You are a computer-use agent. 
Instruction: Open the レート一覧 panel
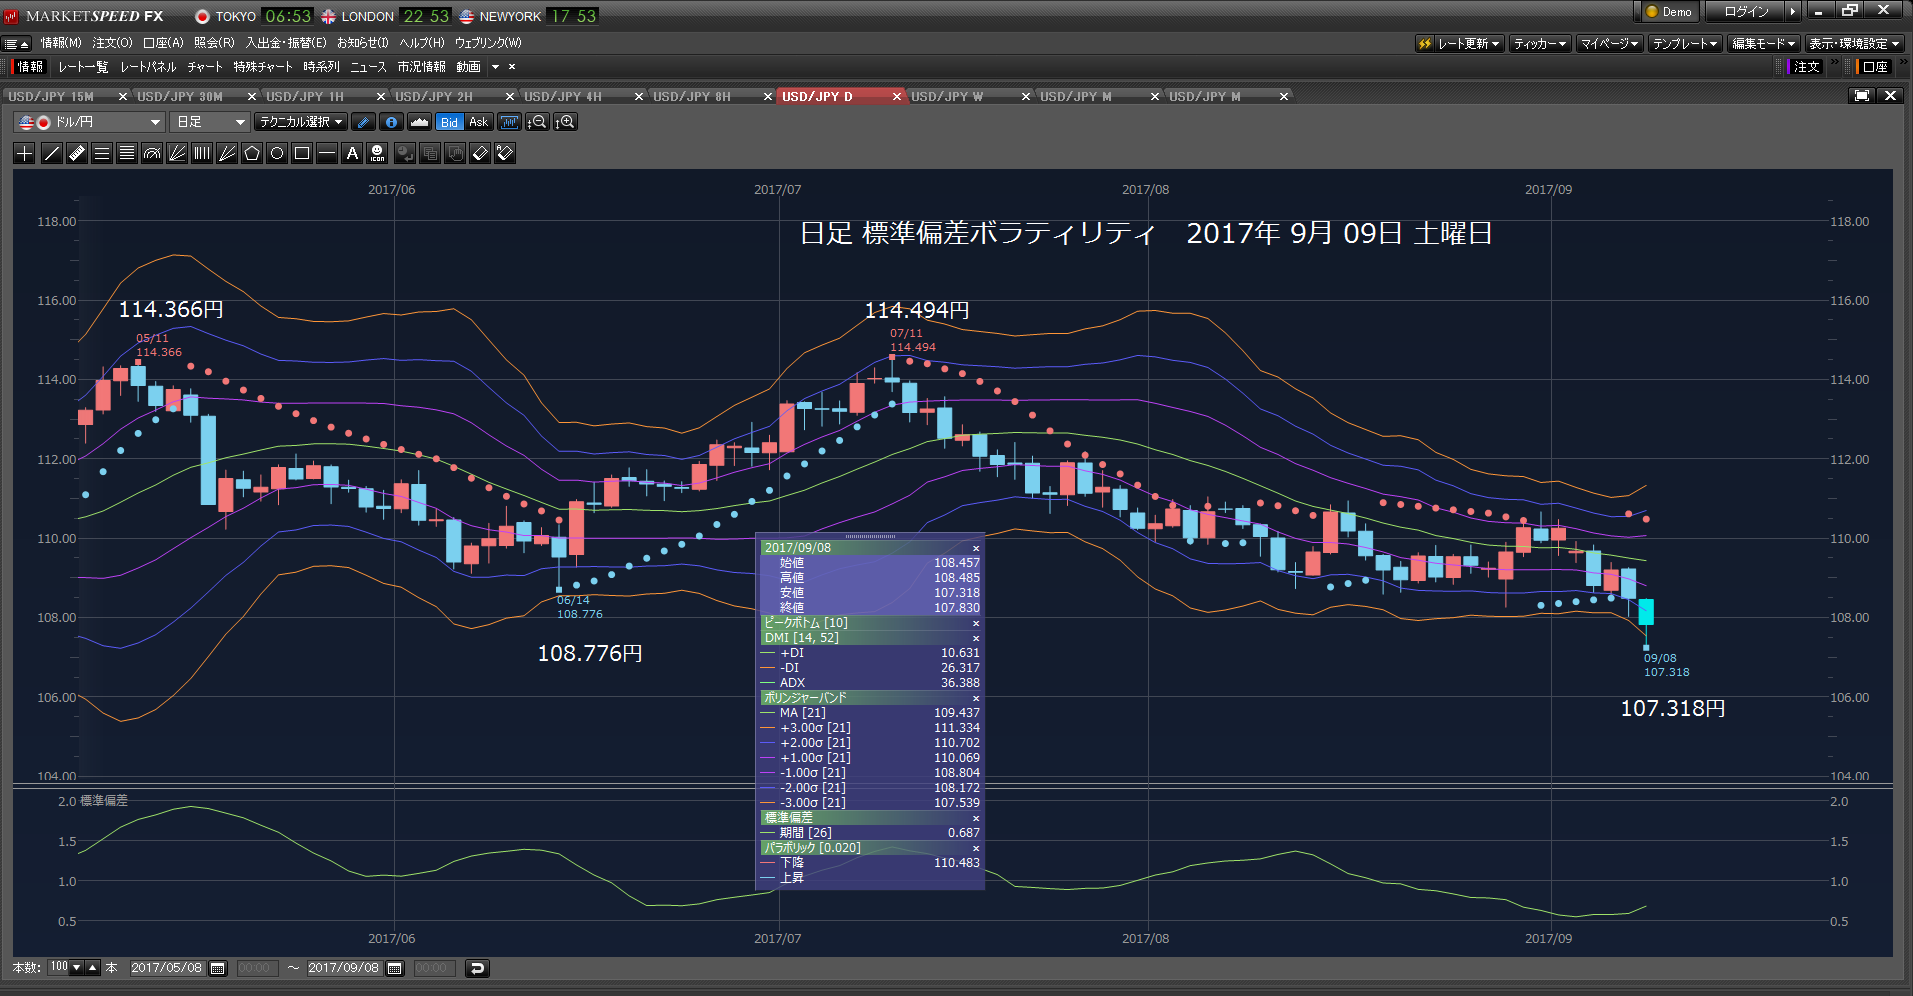[83, 67]
